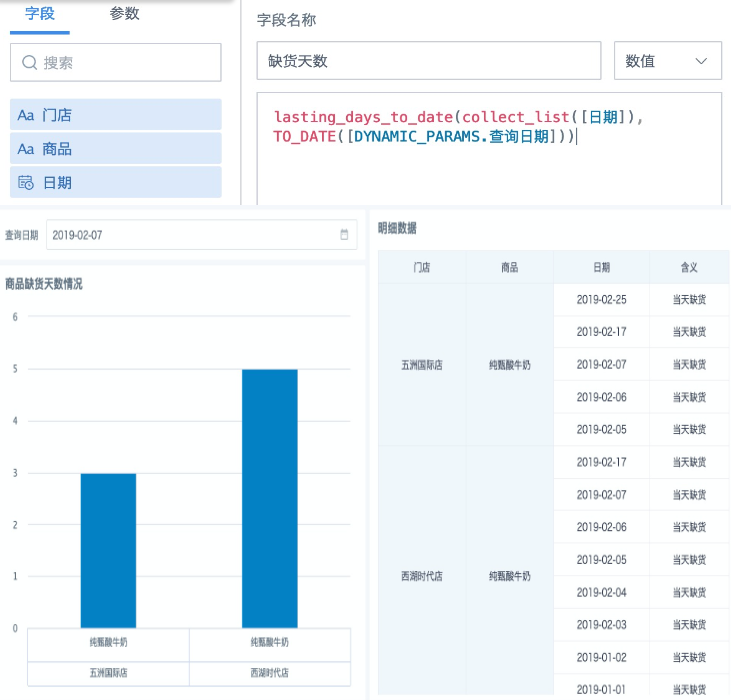
Task: Click the 含义 column header
Action: [689, 267]
